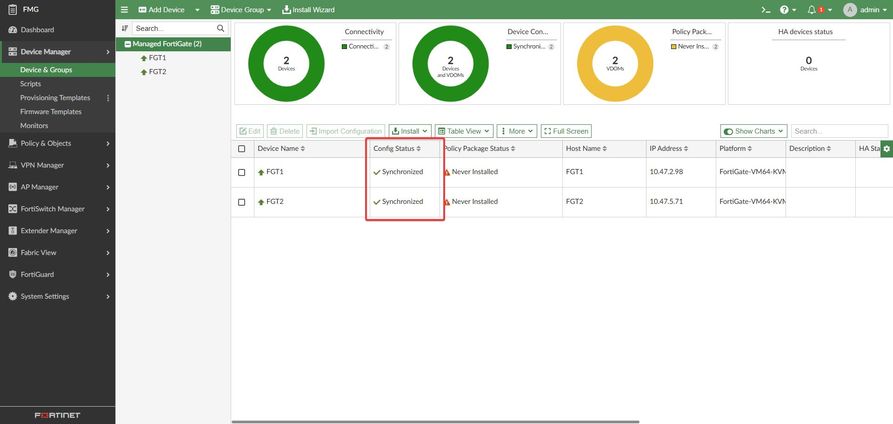Image resolution: width=893 pixels, height=424 pixels.
Task: Open the notifications bell icon
Action: 812,10
